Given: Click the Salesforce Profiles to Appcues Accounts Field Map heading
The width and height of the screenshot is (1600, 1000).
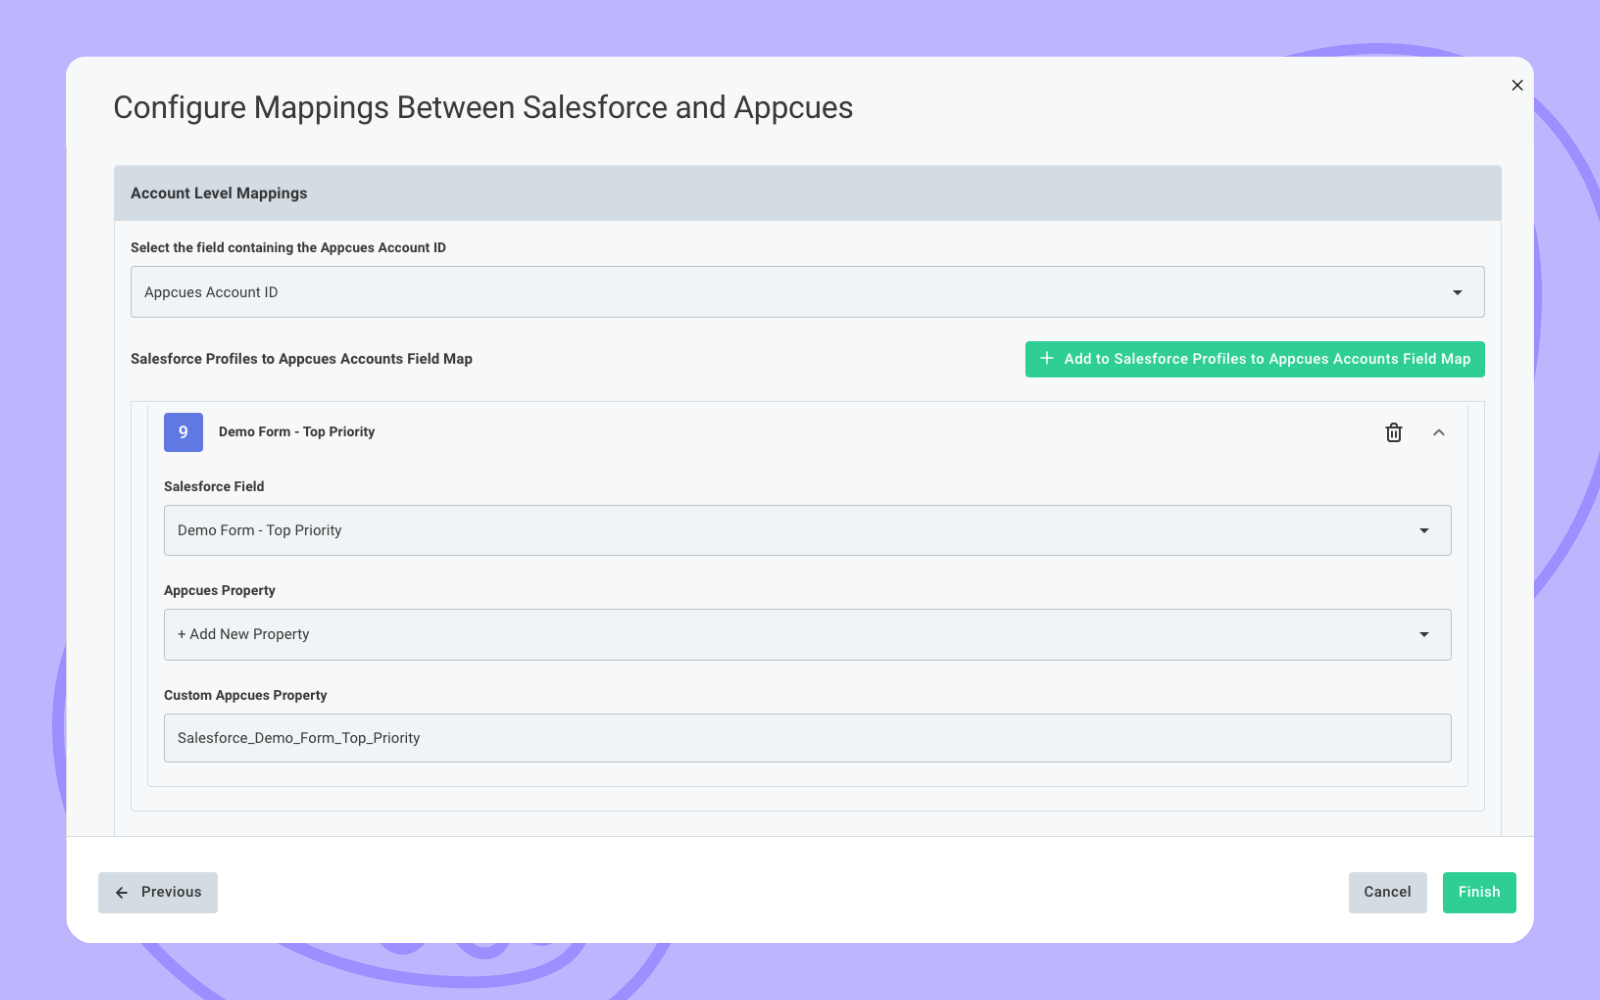Looking at the screenshot, I should pos(301,359).
